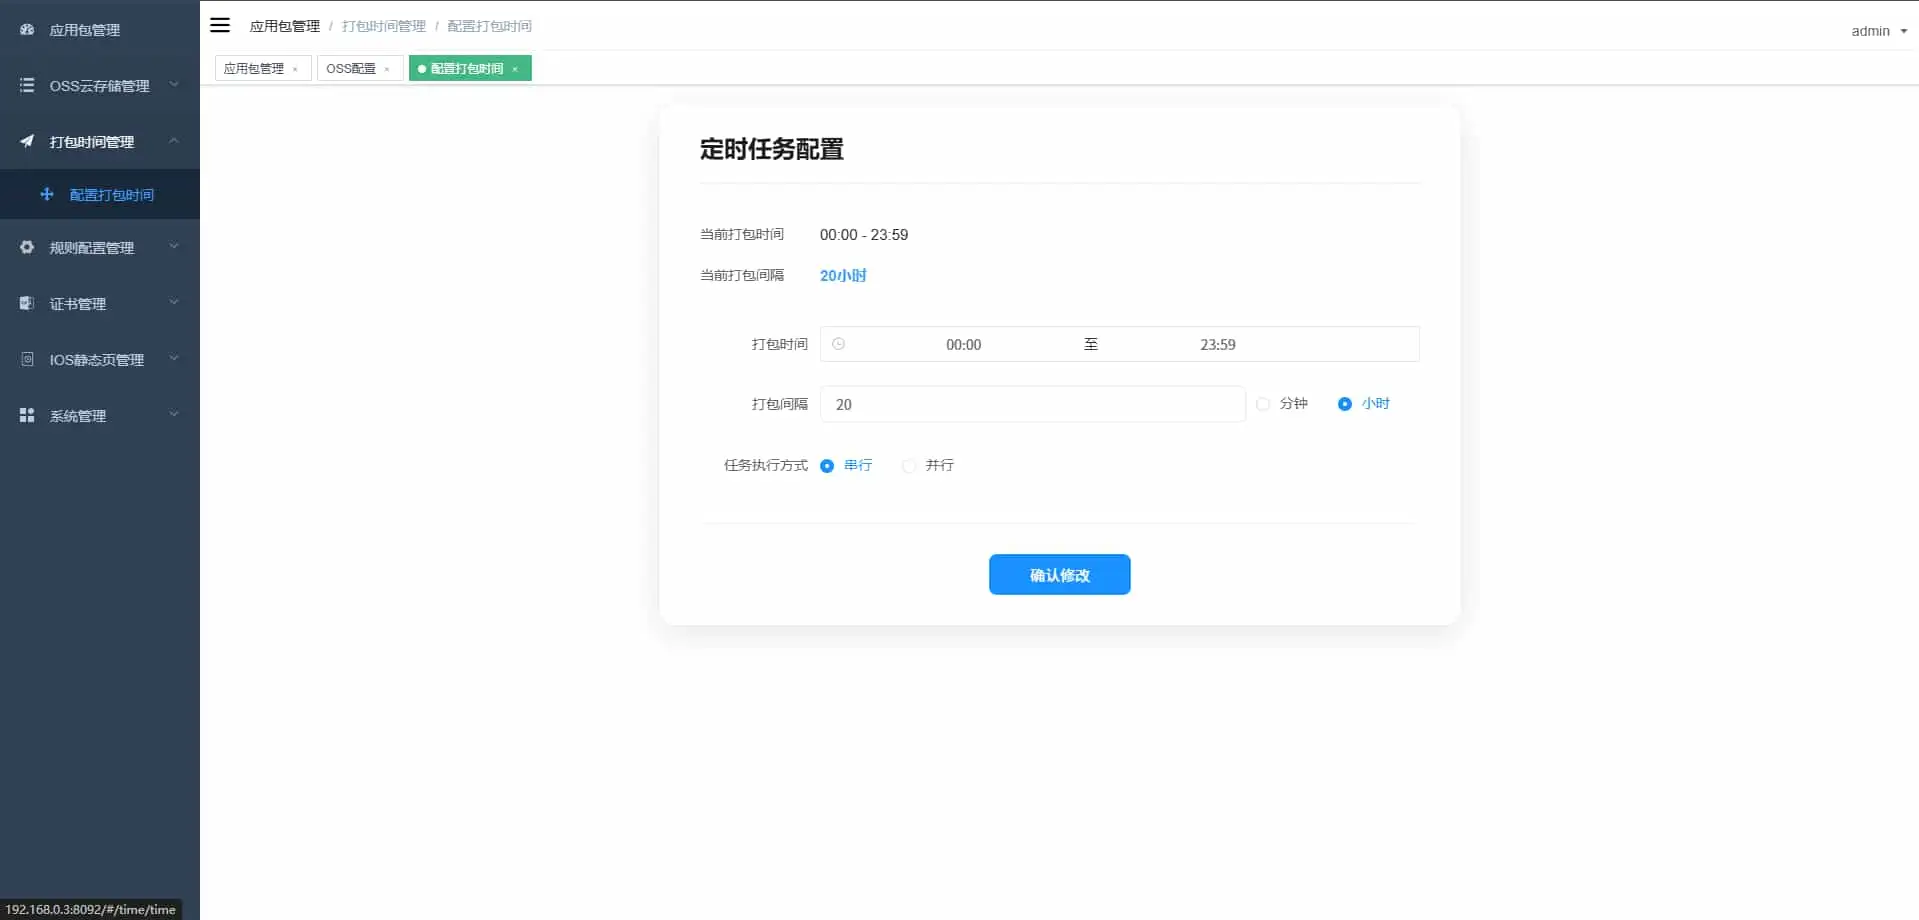Click the 打包时间管理 paper plane icon
1919x920 pixels.
[27, 142]
